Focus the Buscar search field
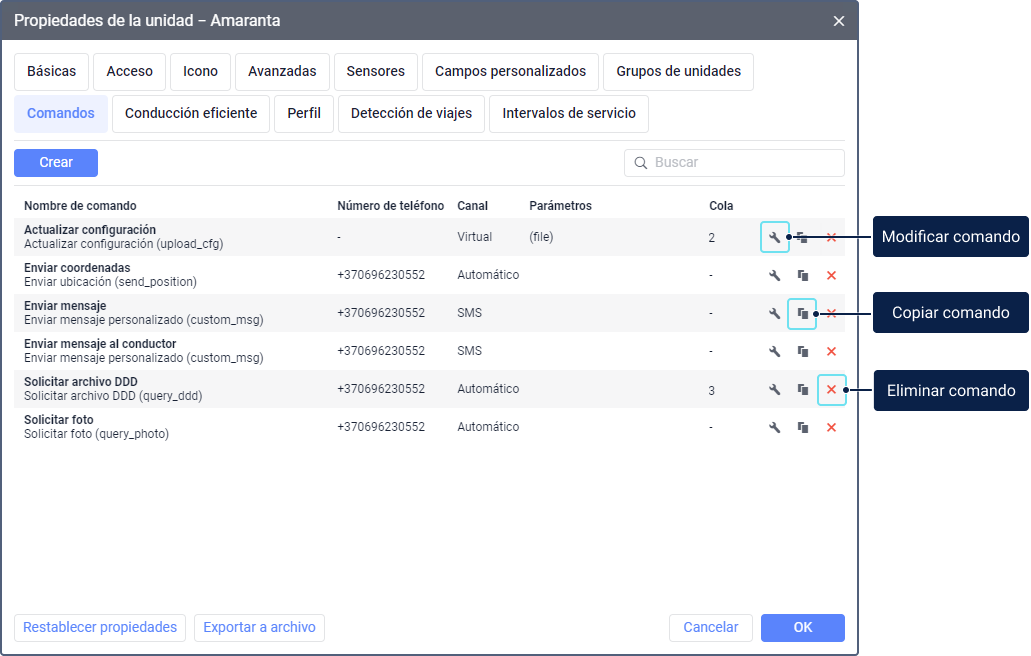The height and width of the screenshot is (656, 1031). click(x=745, y=163)
